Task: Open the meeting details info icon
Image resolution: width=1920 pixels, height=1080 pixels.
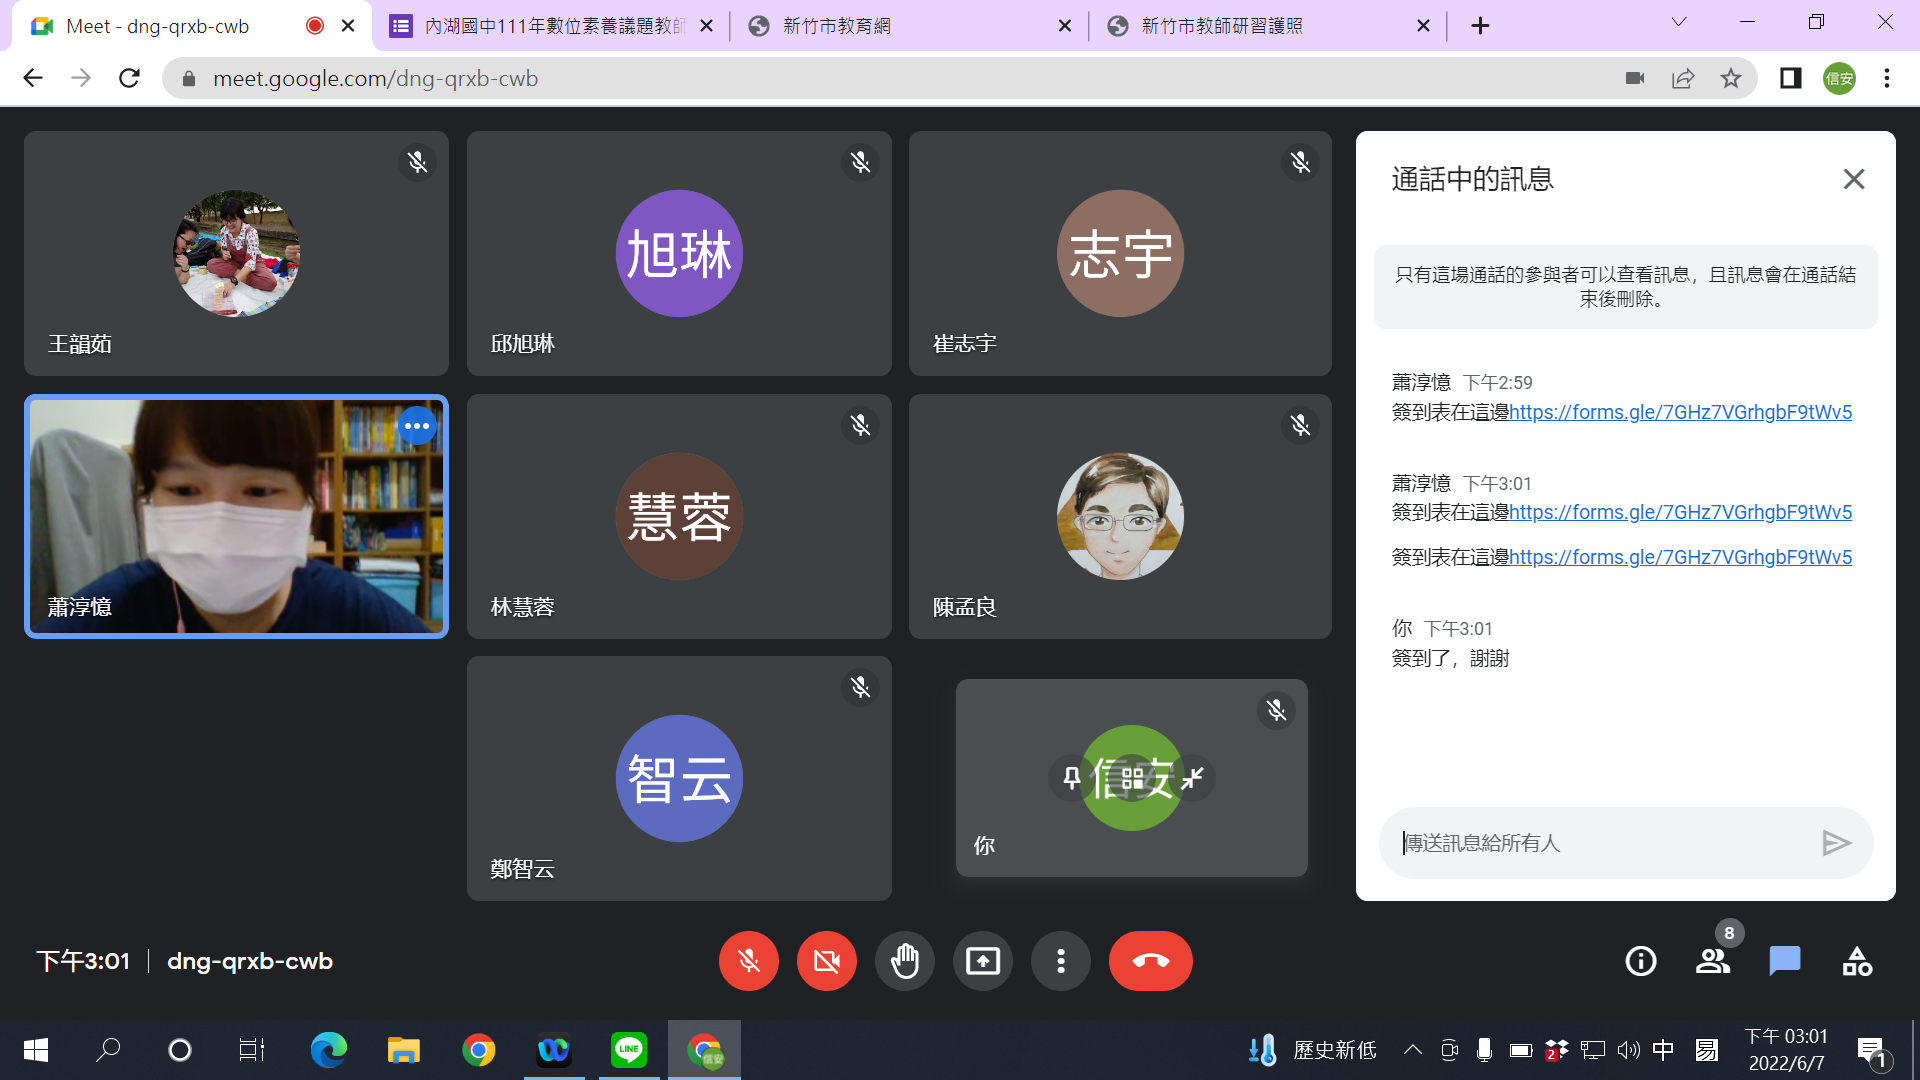Action: coord(1640,961)
